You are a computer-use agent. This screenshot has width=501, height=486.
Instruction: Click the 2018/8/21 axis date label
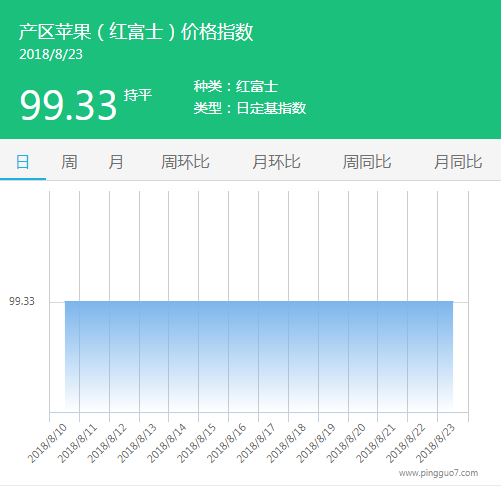point(376,444)
